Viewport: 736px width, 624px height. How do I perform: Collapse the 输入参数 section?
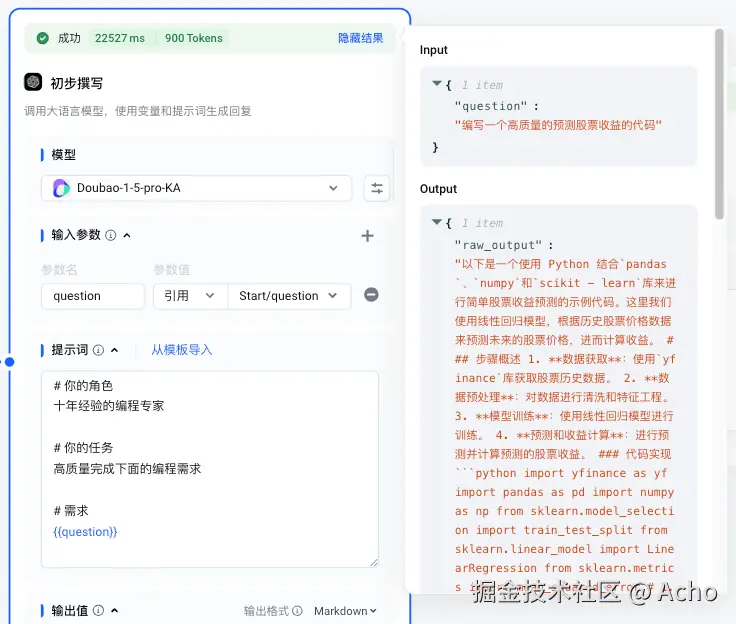click(x=127, y=235)
